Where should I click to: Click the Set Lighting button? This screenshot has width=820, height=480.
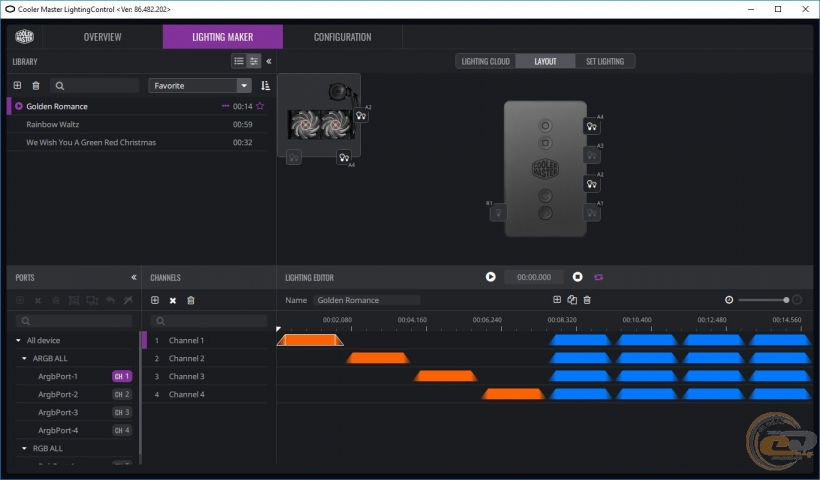point(604,61)
